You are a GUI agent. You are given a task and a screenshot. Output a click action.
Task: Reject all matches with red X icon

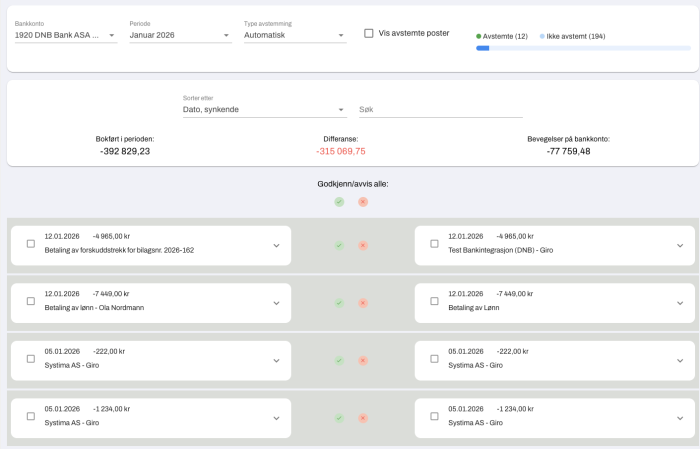pos(363,202)
